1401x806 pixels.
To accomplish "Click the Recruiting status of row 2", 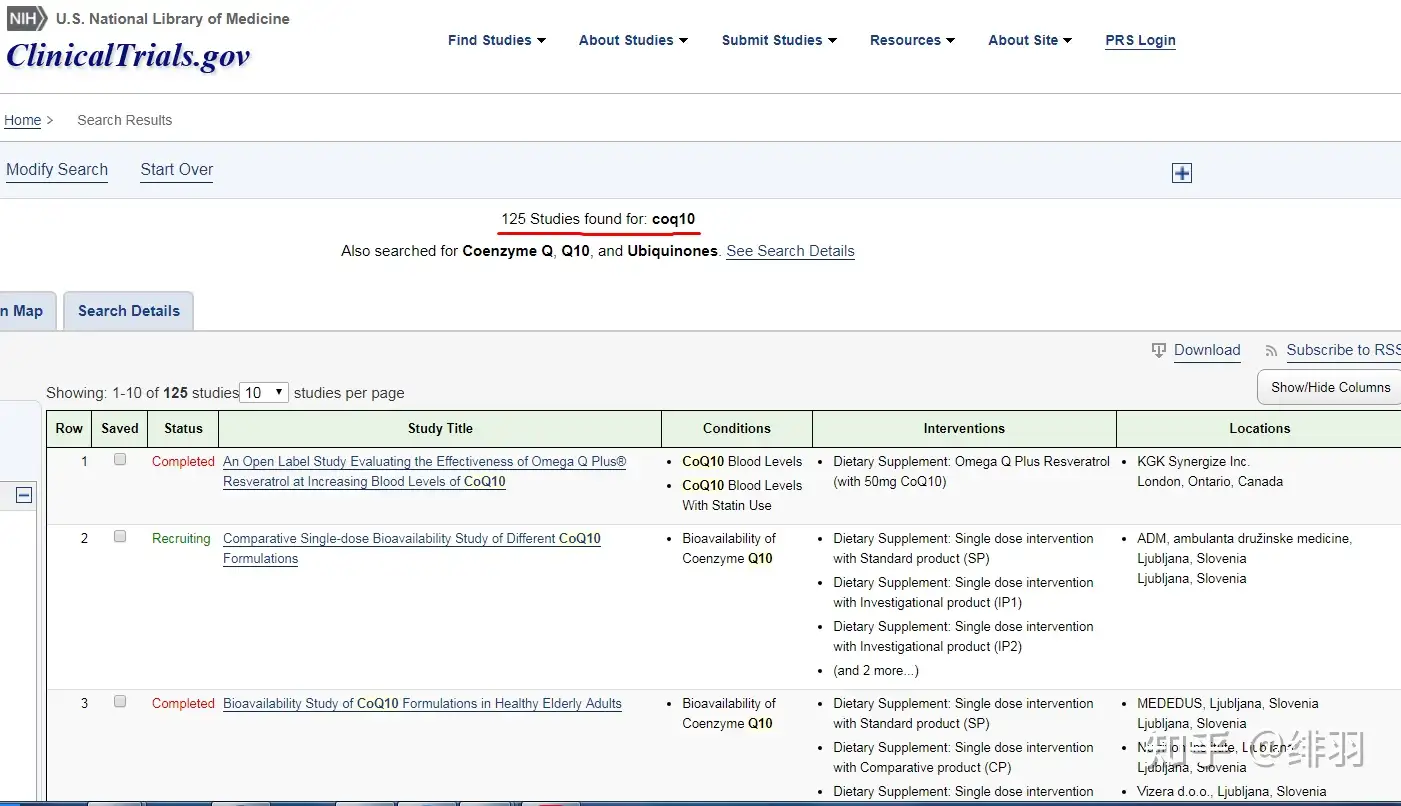I will (x=181, y=538).
